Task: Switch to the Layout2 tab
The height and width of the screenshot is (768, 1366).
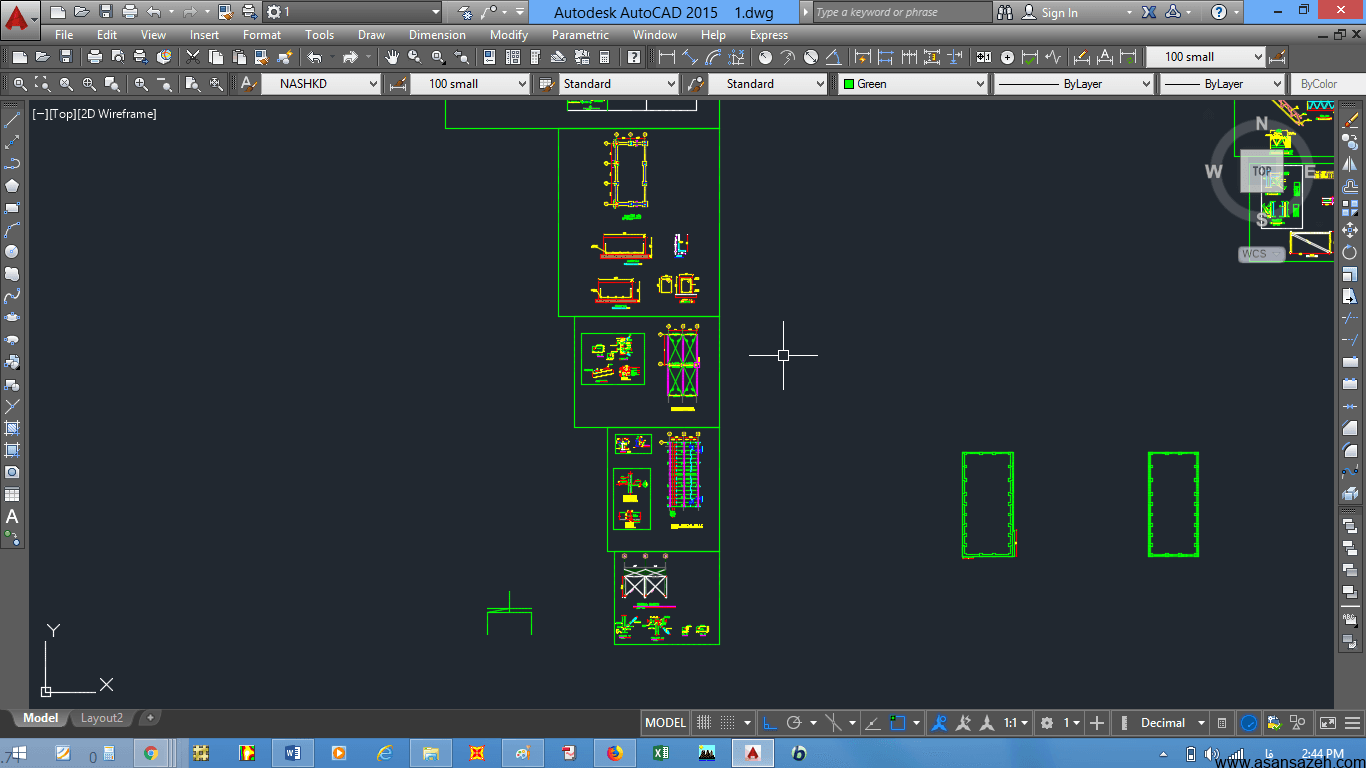Action: 102,718
